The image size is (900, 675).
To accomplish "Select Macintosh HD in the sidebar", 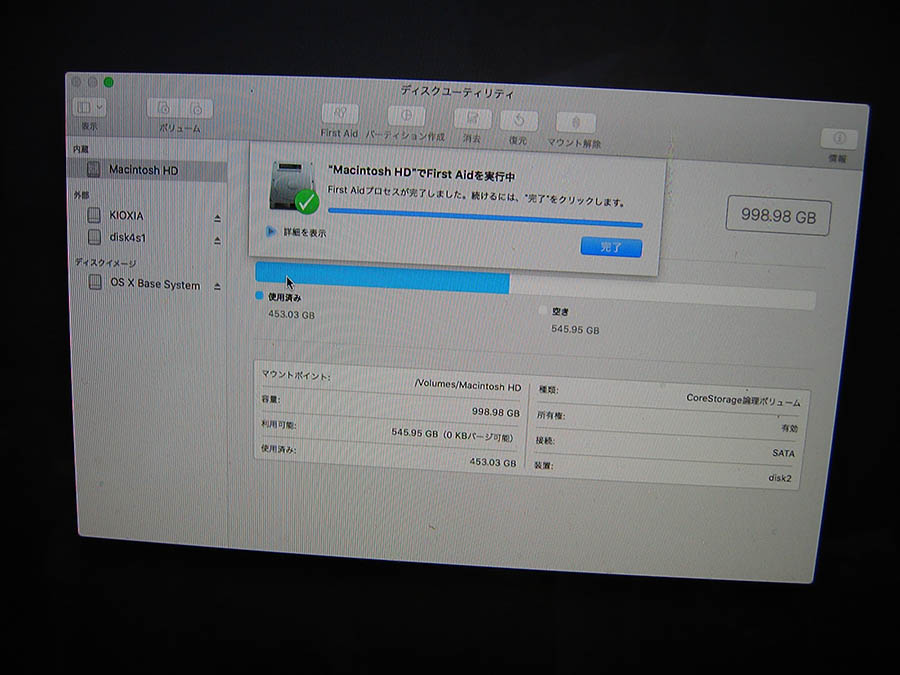I will point(148,170).
